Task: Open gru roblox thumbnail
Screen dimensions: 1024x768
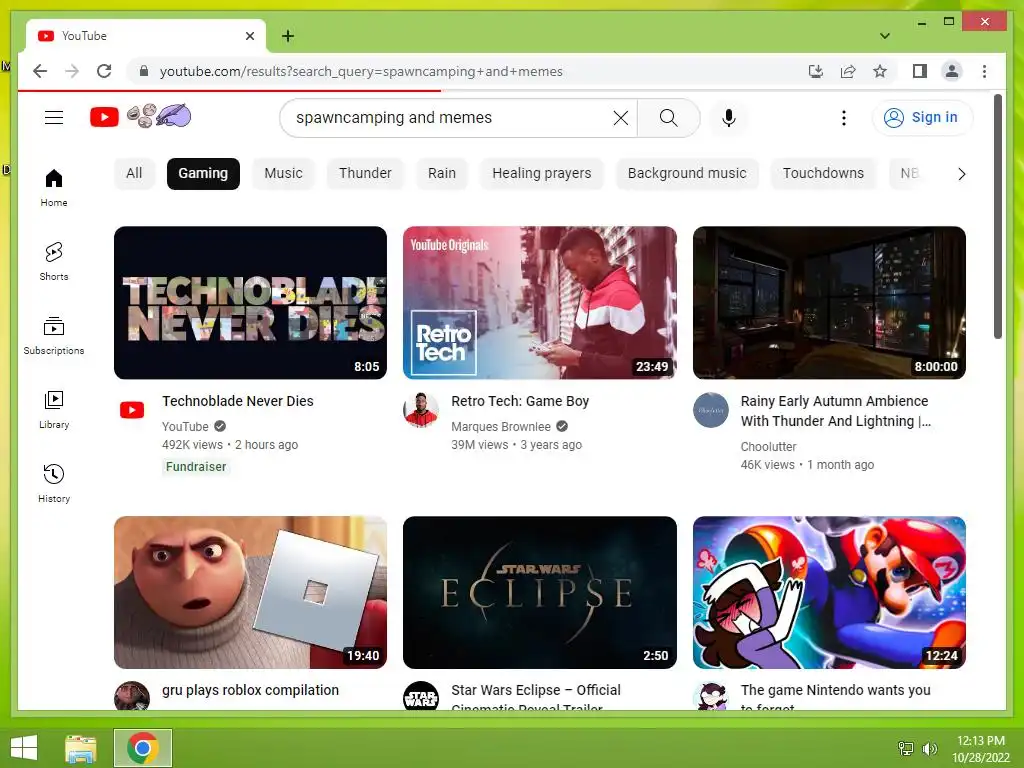Action: pos(250,592)
